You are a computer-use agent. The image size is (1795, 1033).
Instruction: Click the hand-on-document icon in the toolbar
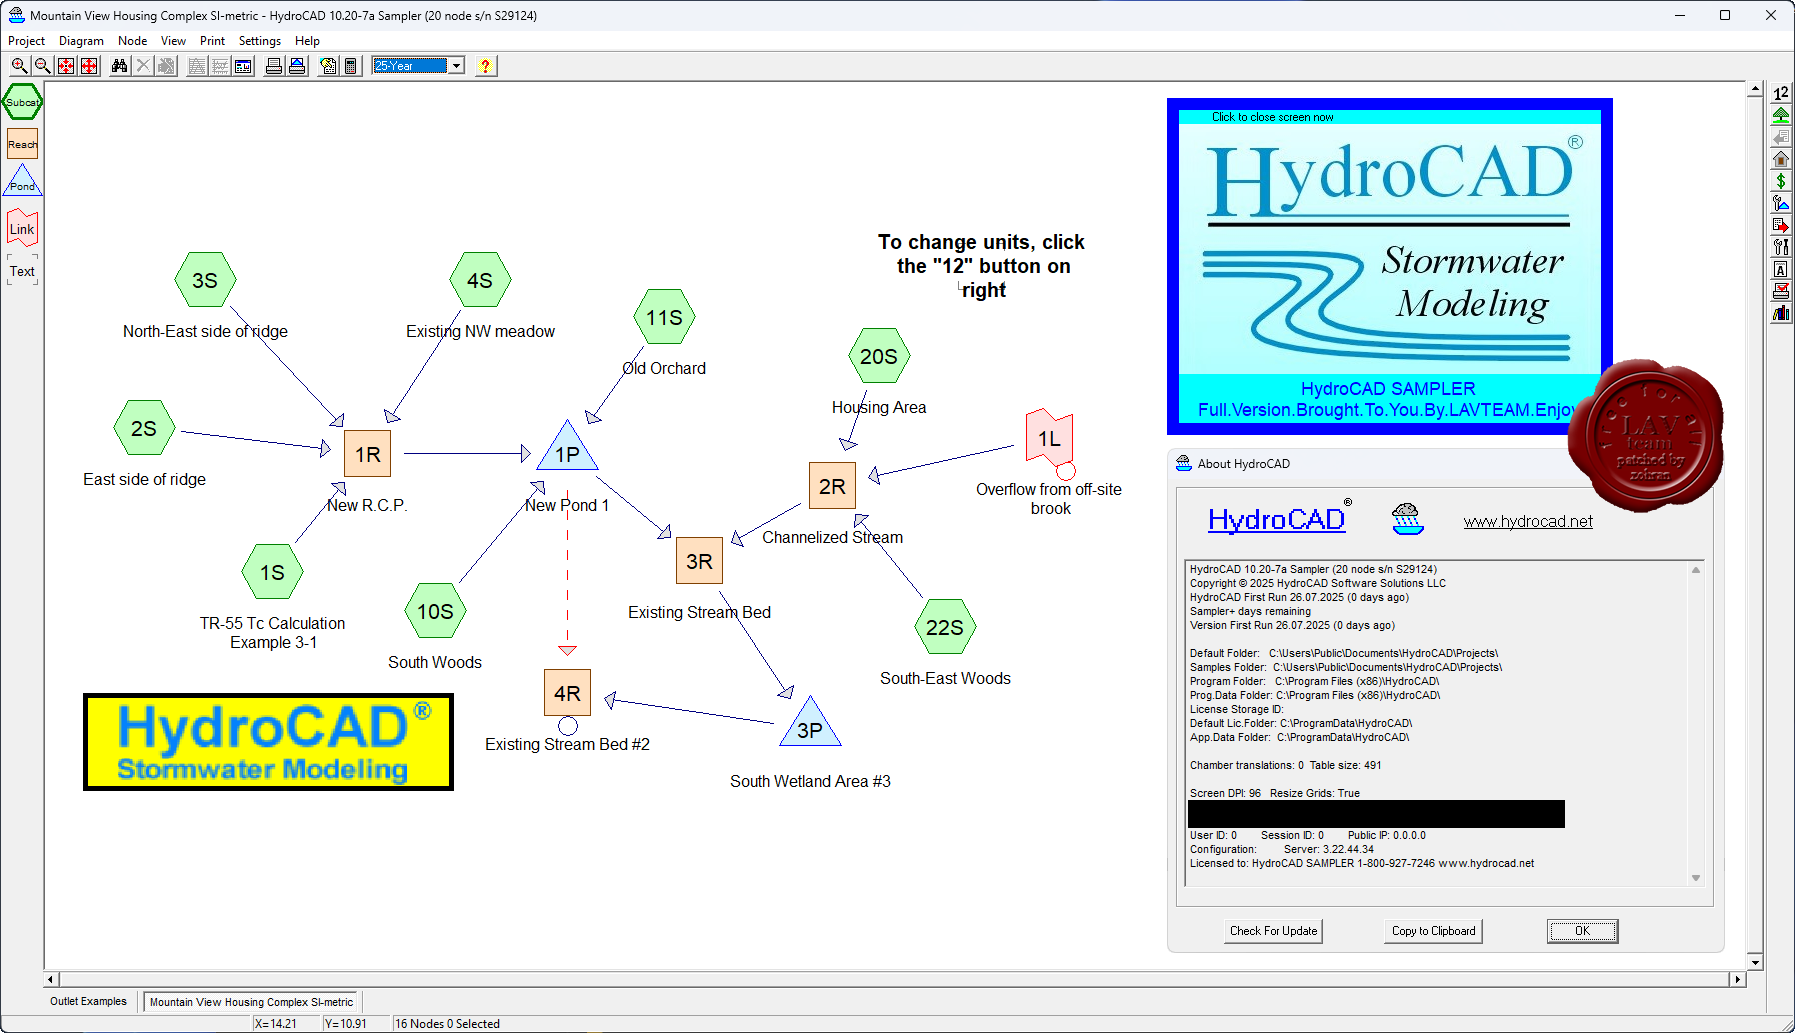328,66
